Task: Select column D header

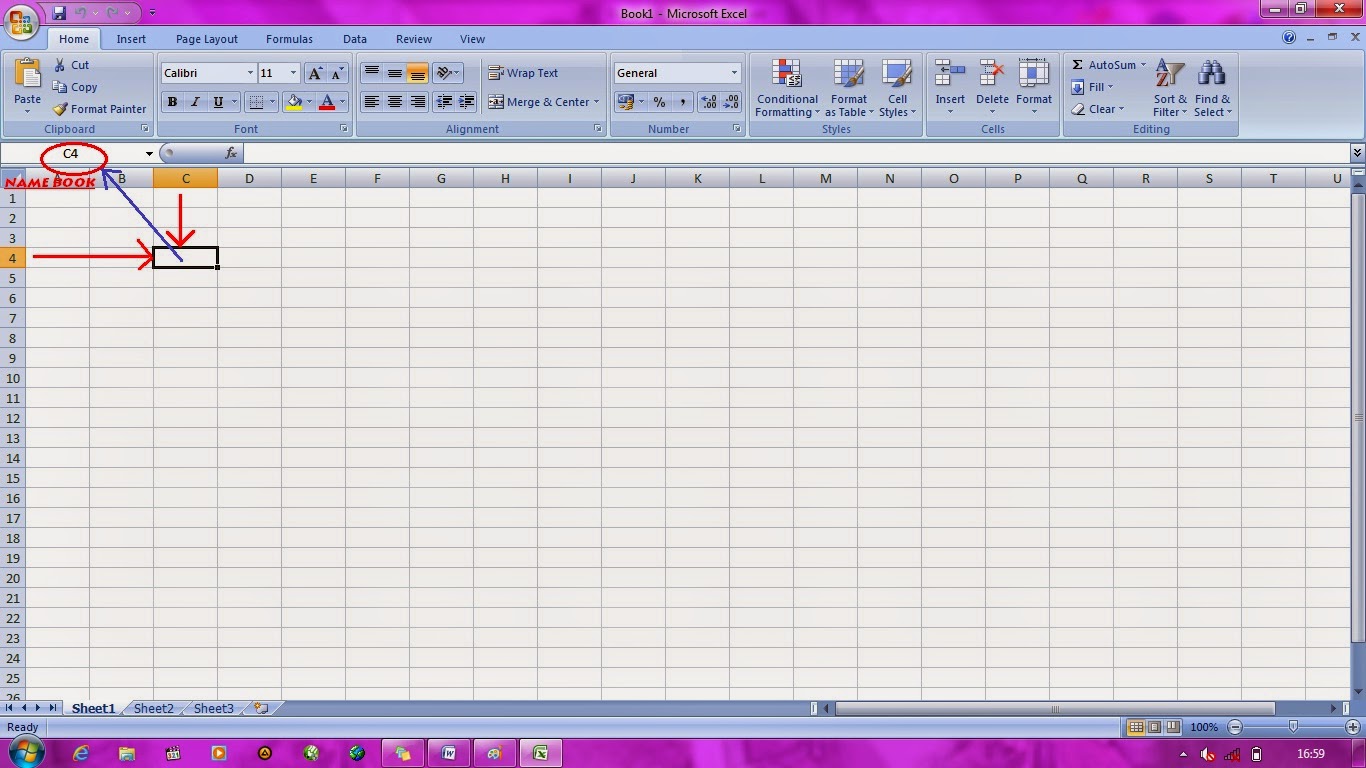Action: tap(249, 178)
